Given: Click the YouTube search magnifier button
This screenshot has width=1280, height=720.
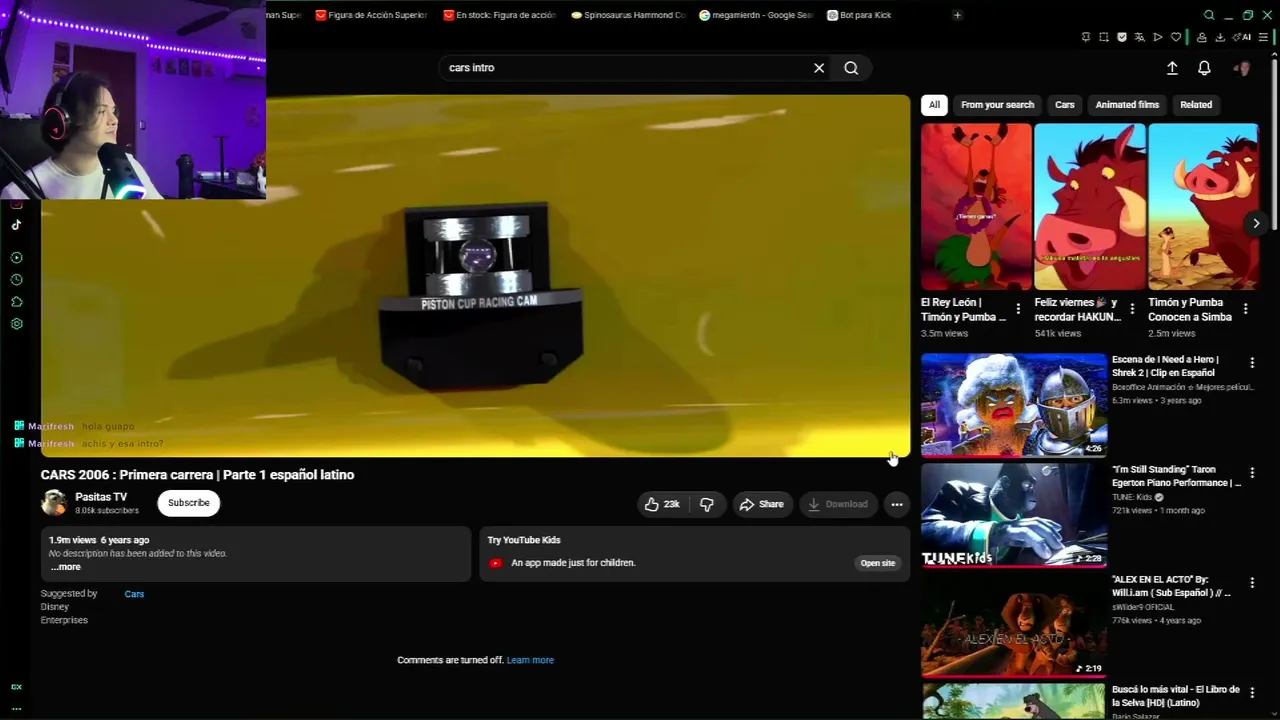Looking at the screenshot, I should (x=851, y=68).
